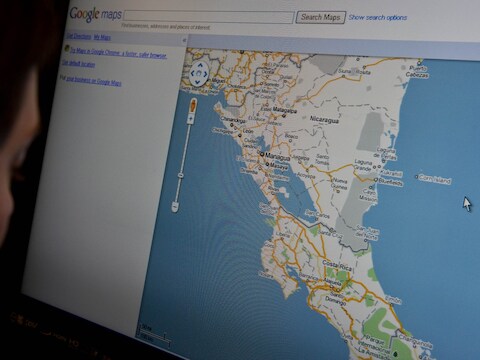Pan the map down with the arrow

click(x=197, y=82)
